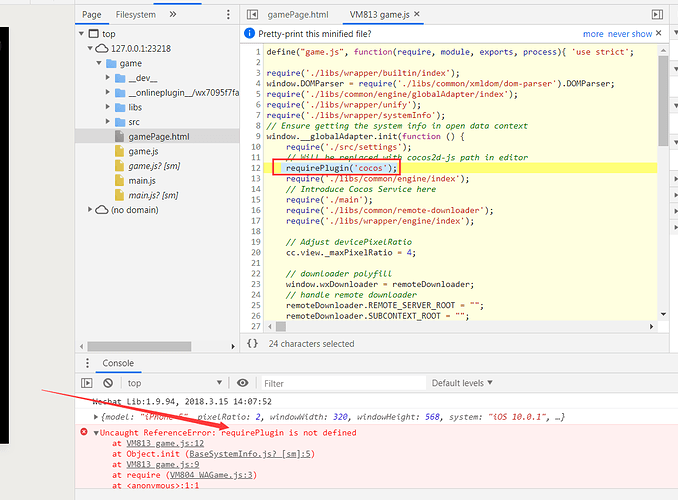Switch to the Page navigator tab
The width and height of the screenshot is (678, 500).
92,15
